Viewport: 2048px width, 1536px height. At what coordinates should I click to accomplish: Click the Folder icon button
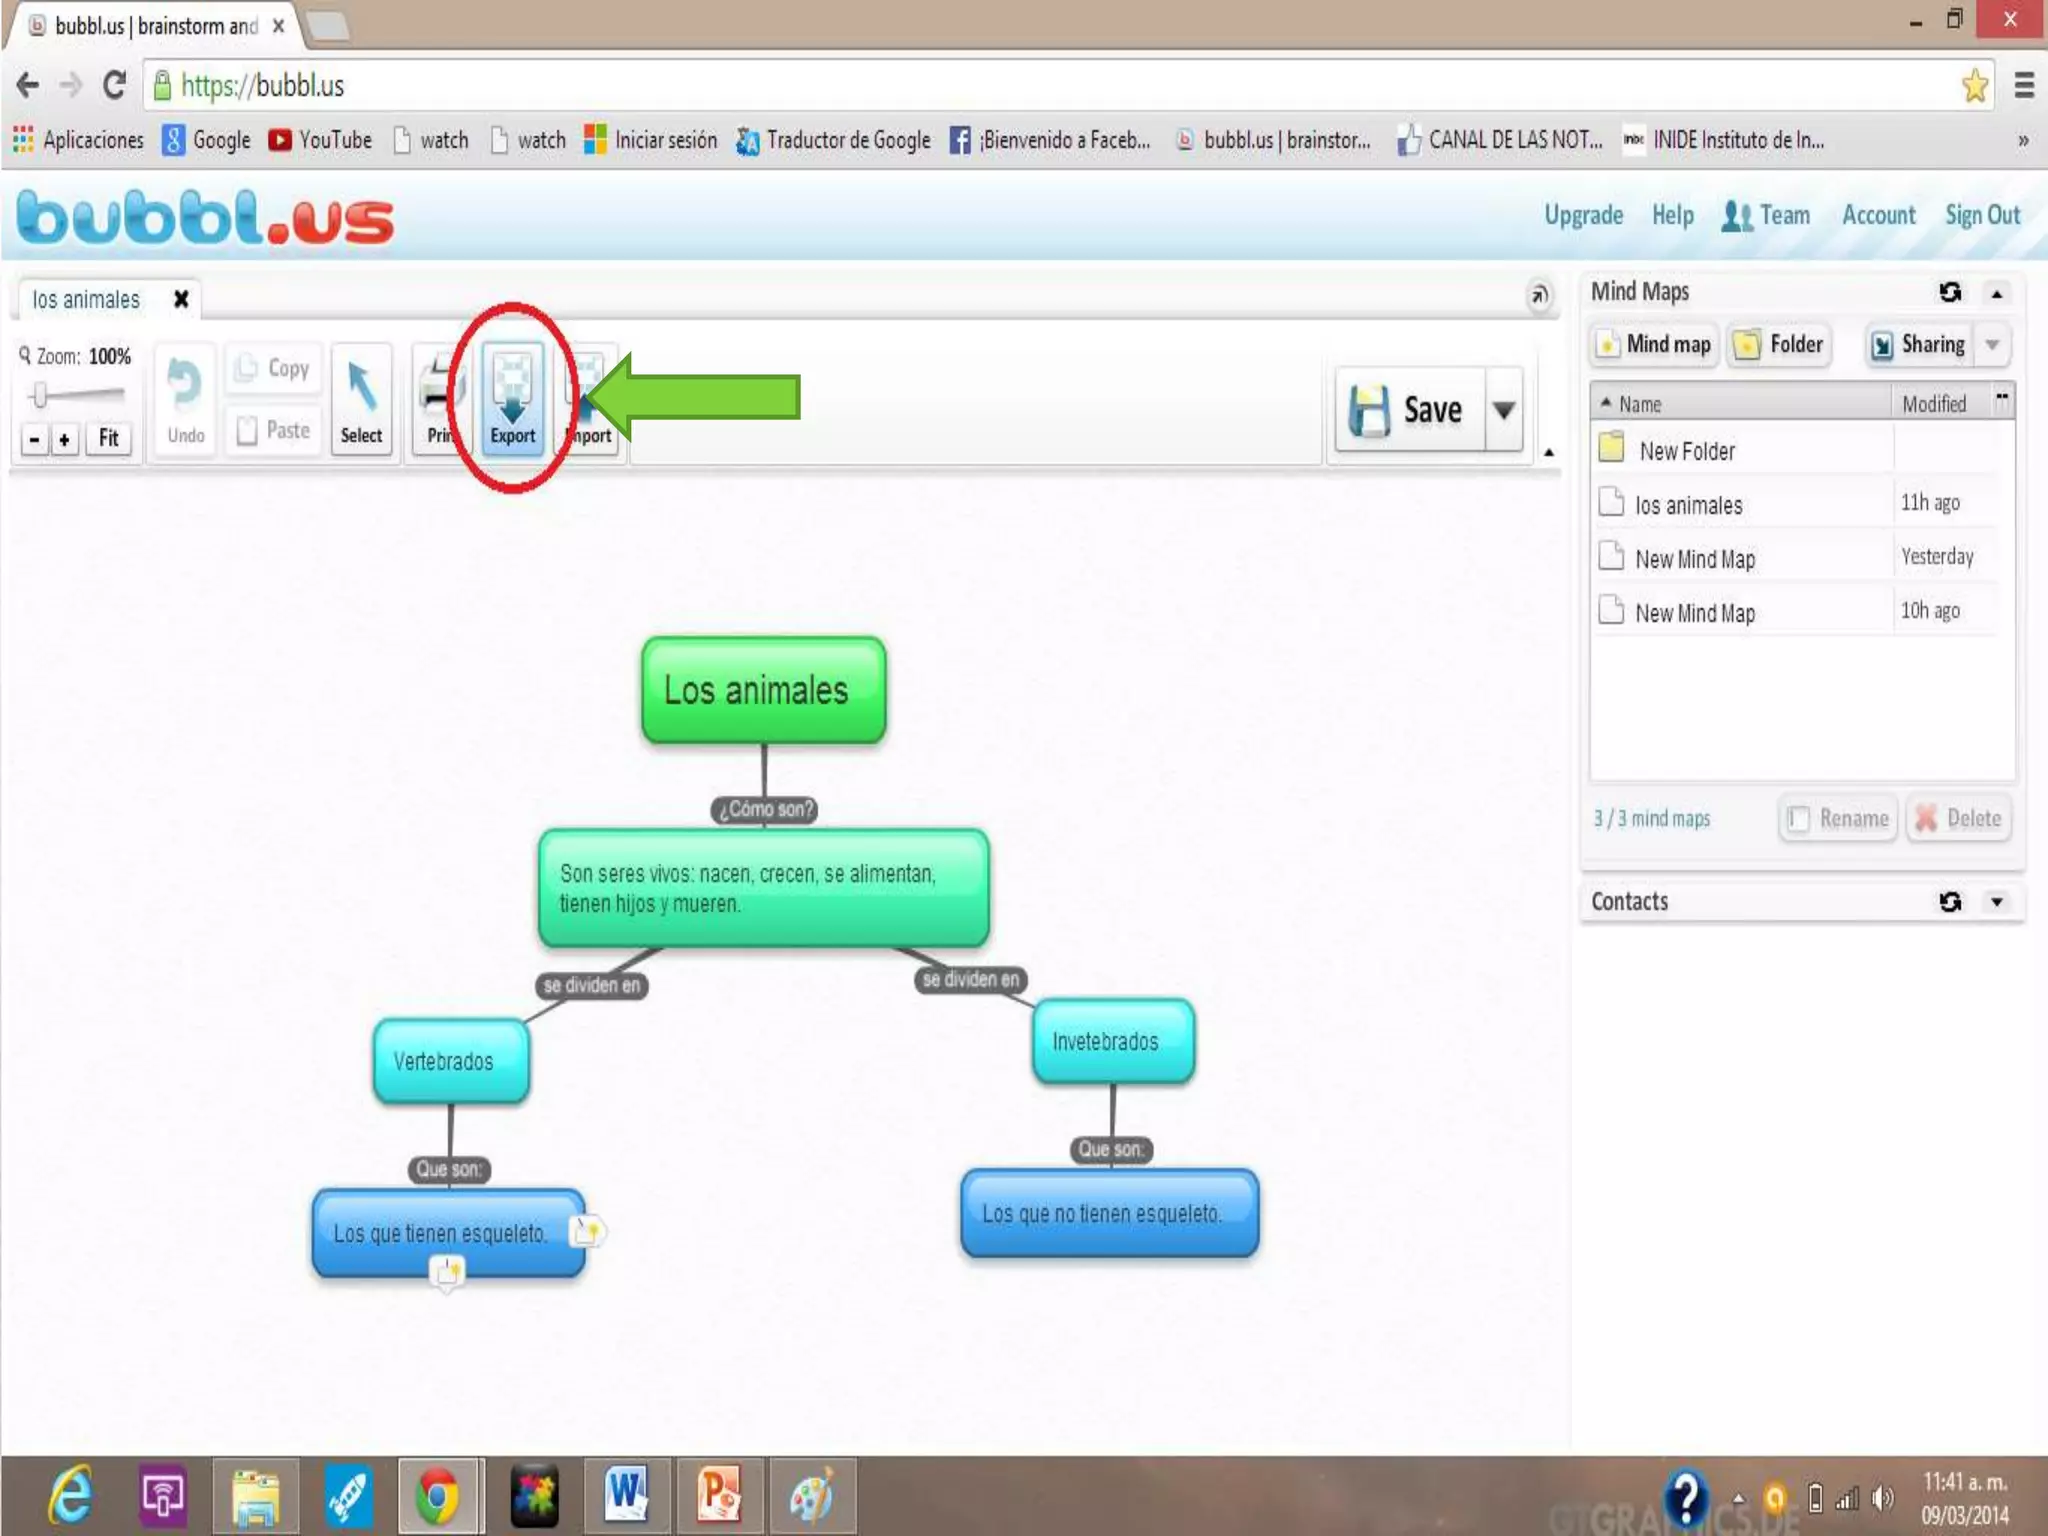coord(1780,345)
